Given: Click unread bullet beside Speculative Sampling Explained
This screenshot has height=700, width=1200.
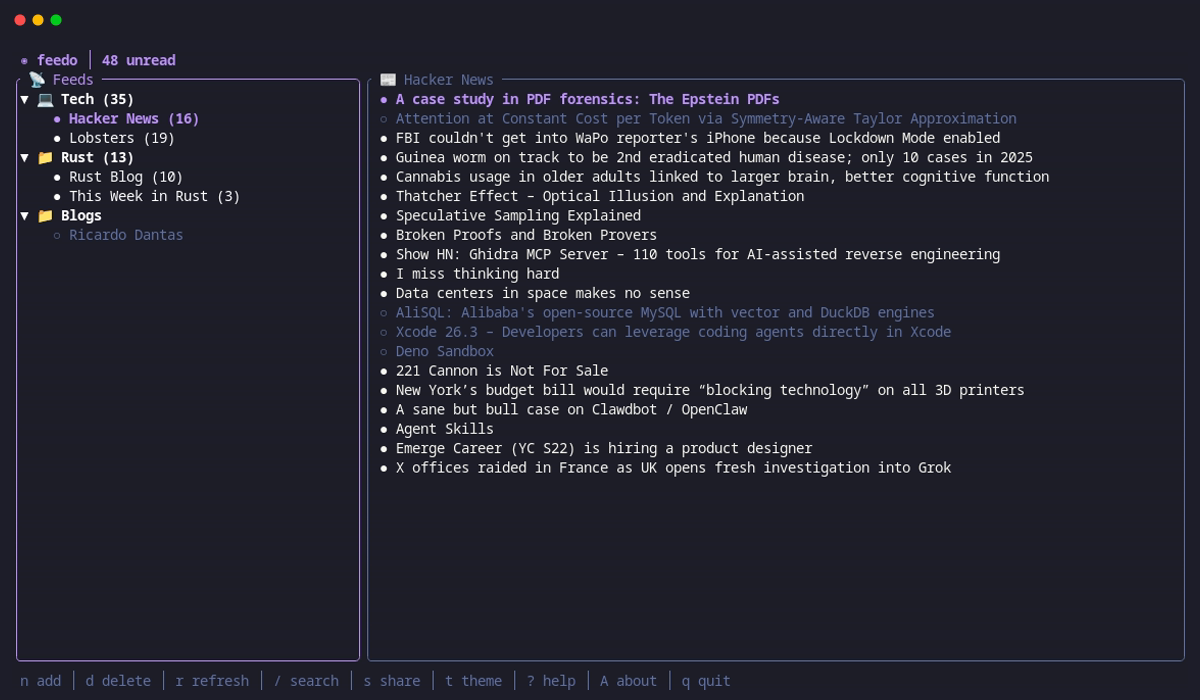Looking at the screenshot, I should tap(384, 215).
